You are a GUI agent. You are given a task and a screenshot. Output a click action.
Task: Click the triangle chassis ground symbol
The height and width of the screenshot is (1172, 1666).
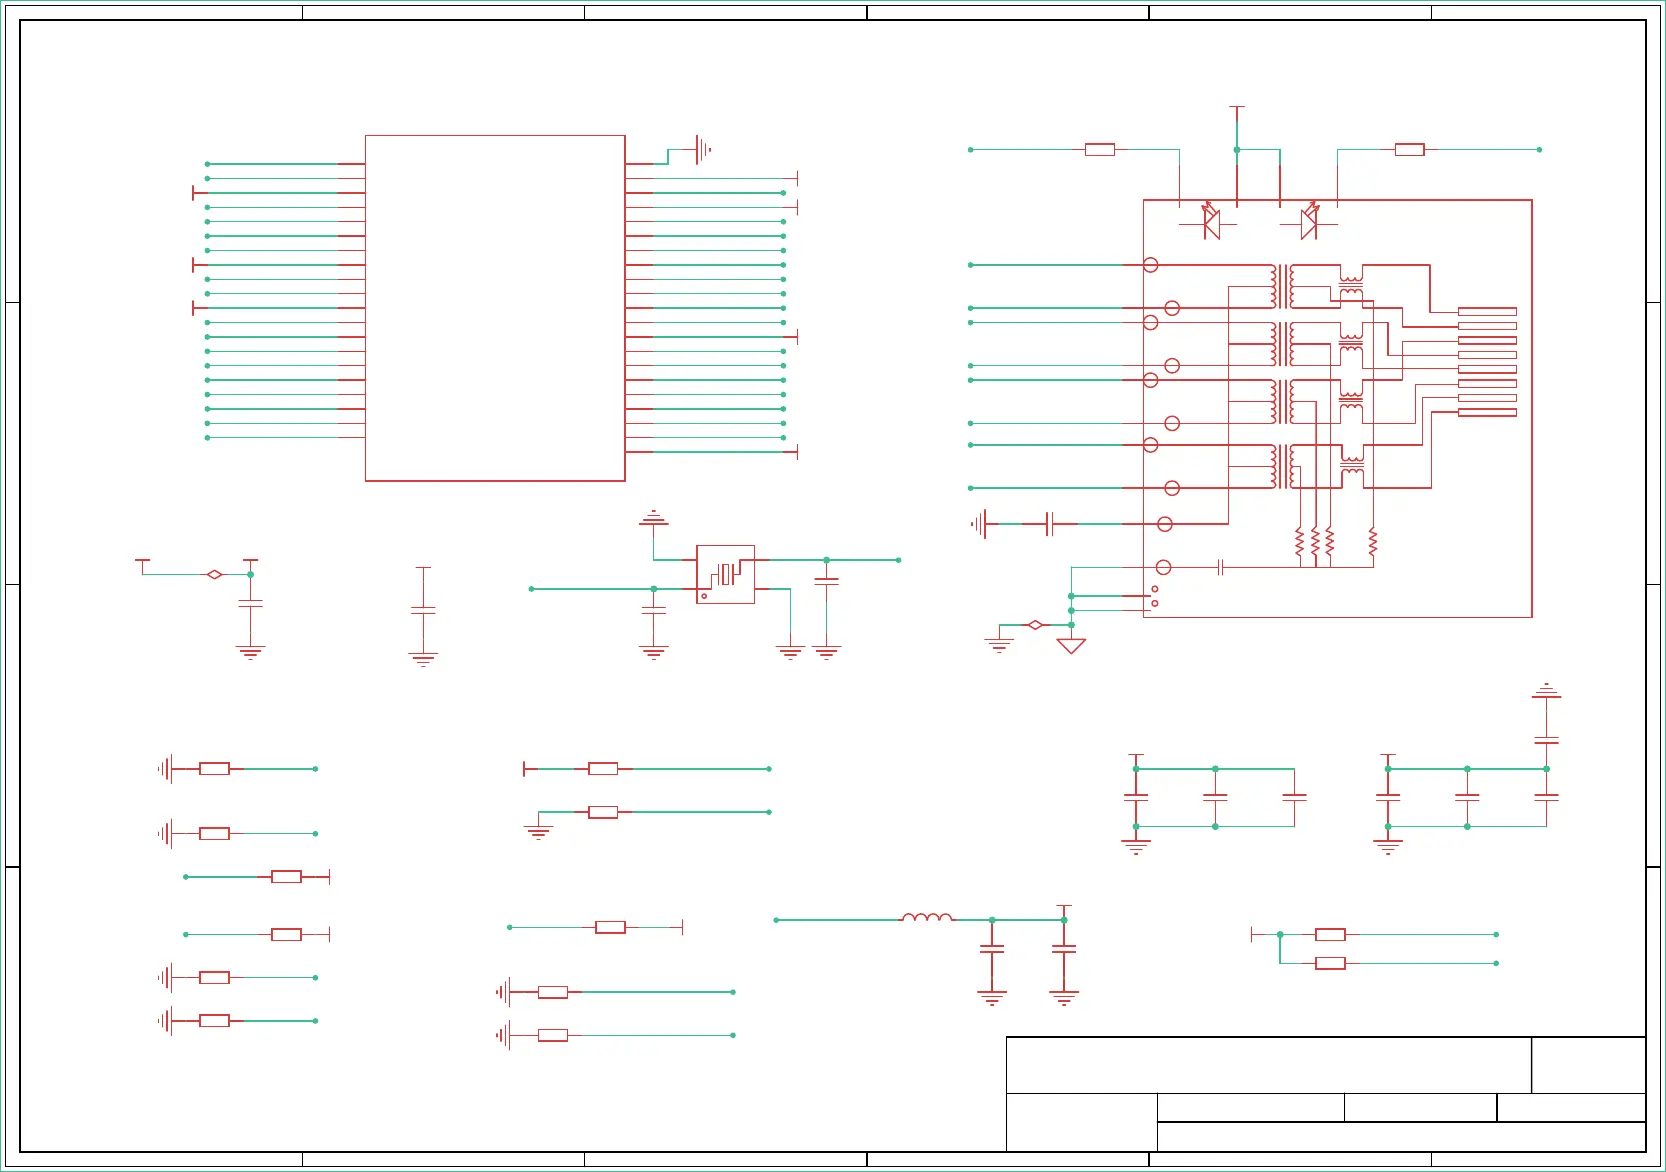coord(1071,646)
